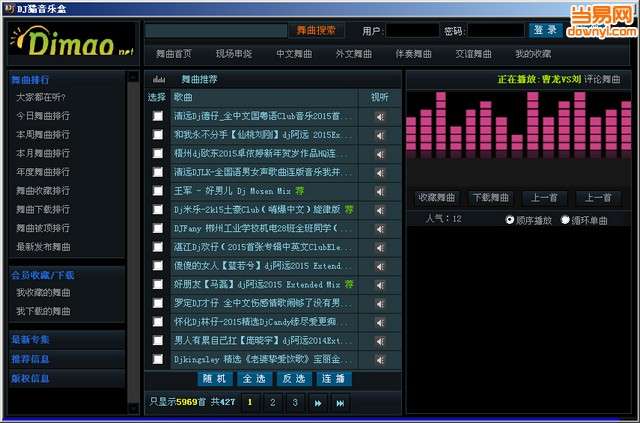This screenshot has width=640, height=423.
Task: Open the 中文舞曲 tab
Action: [x=294, y=54]
